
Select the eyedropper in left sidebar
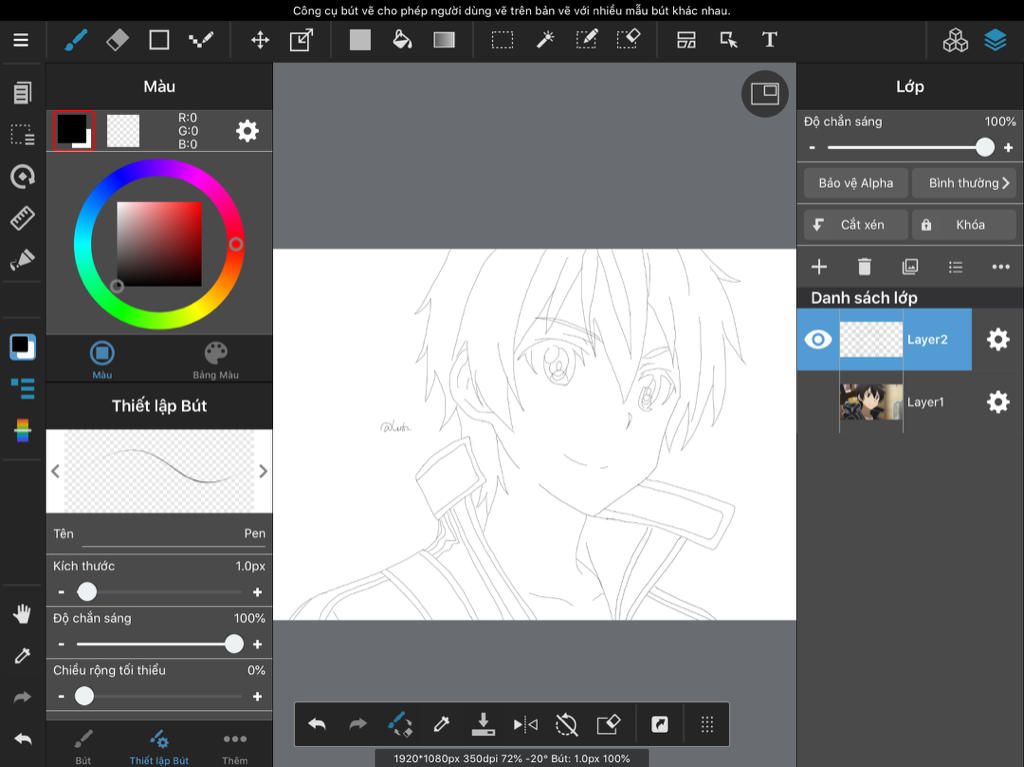point(22,655)
